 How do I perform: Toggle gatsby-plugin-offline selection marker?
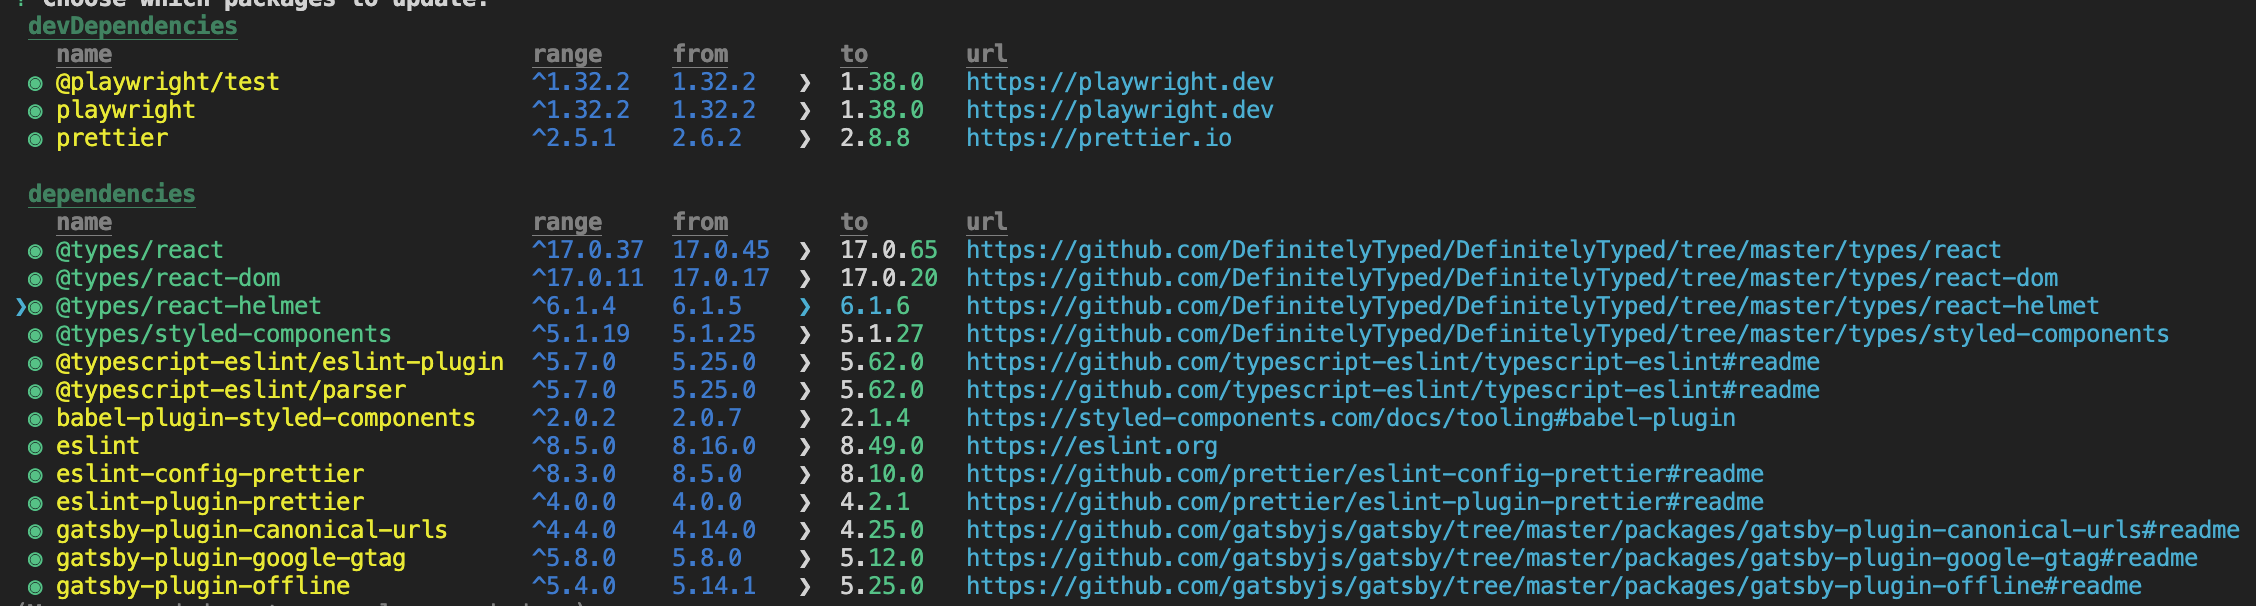35,587
